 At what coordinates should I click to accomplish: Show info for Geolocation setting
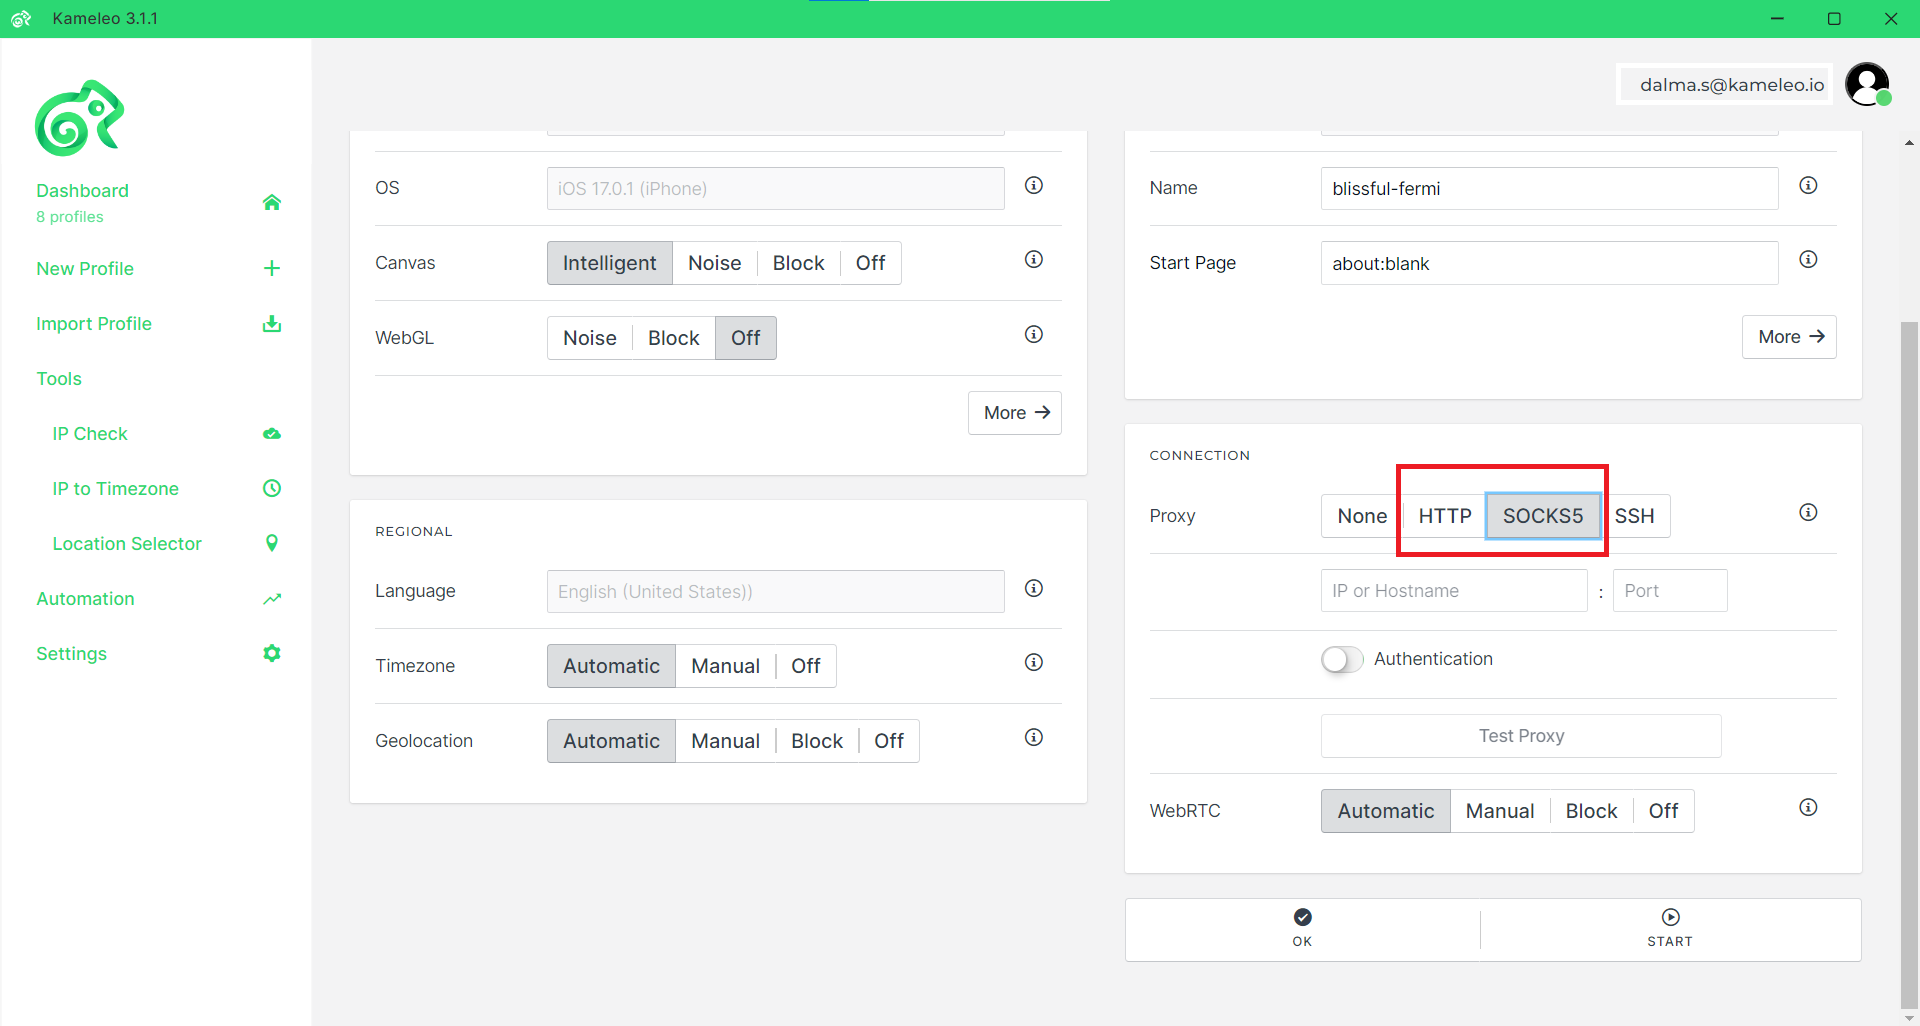(x=1034, y=737)
